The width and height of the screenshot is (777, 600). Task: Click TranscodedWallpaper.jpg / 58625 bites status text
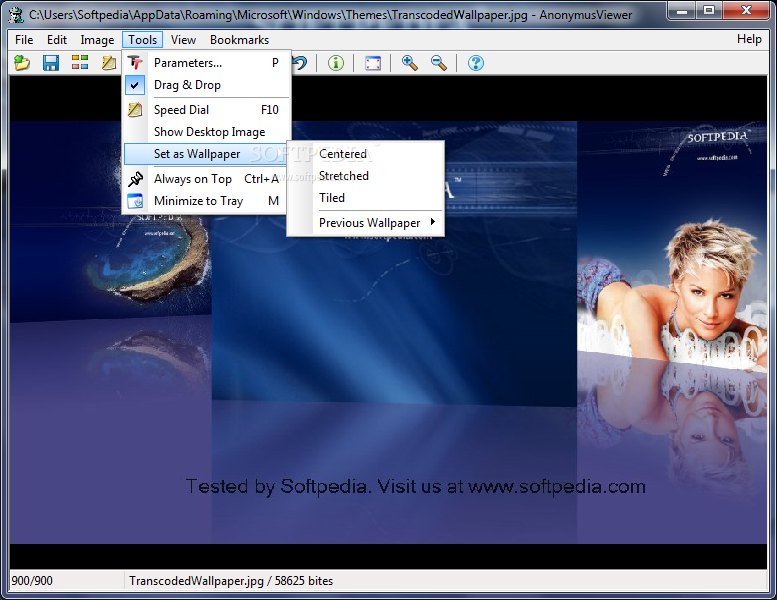tap(231, 581)
